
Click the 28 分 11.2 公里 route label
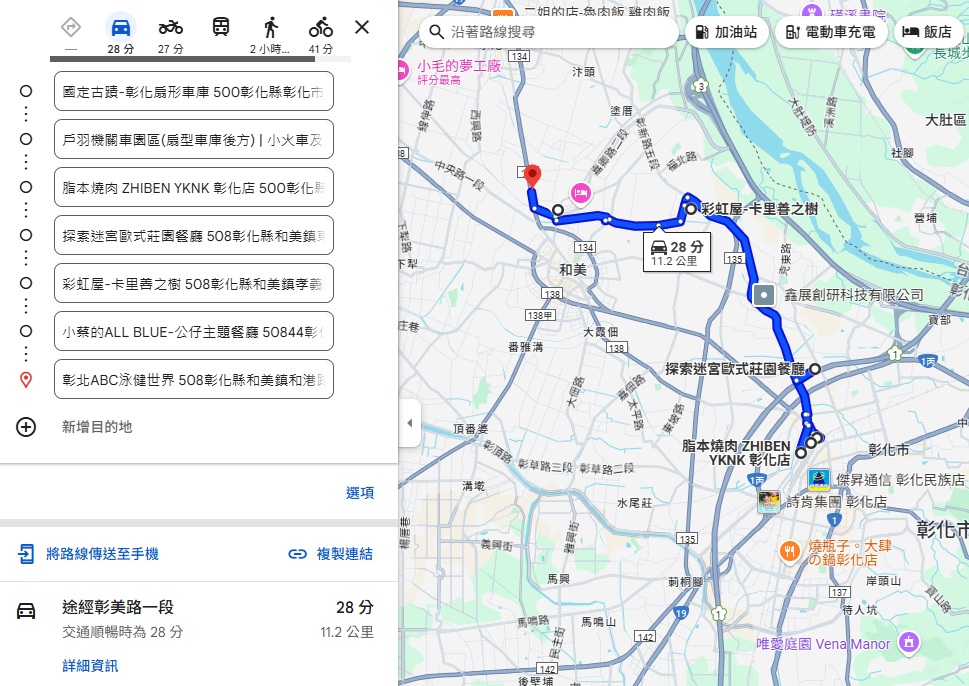pos(677,253)
